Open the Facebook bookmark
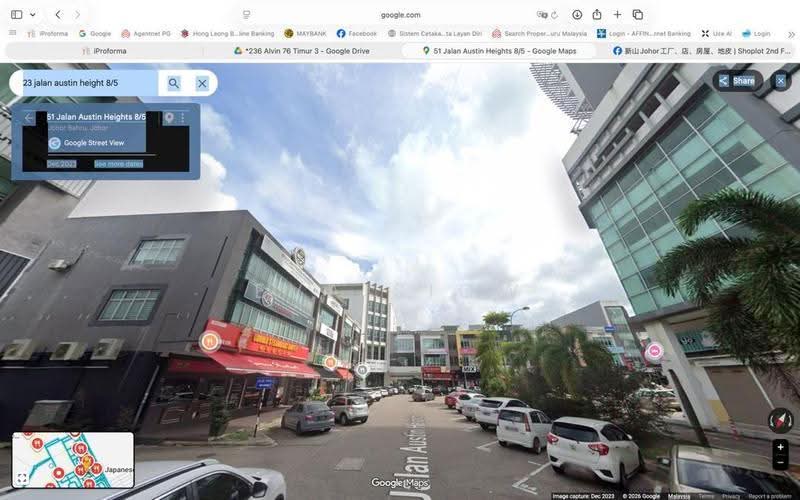 [357, 34]
